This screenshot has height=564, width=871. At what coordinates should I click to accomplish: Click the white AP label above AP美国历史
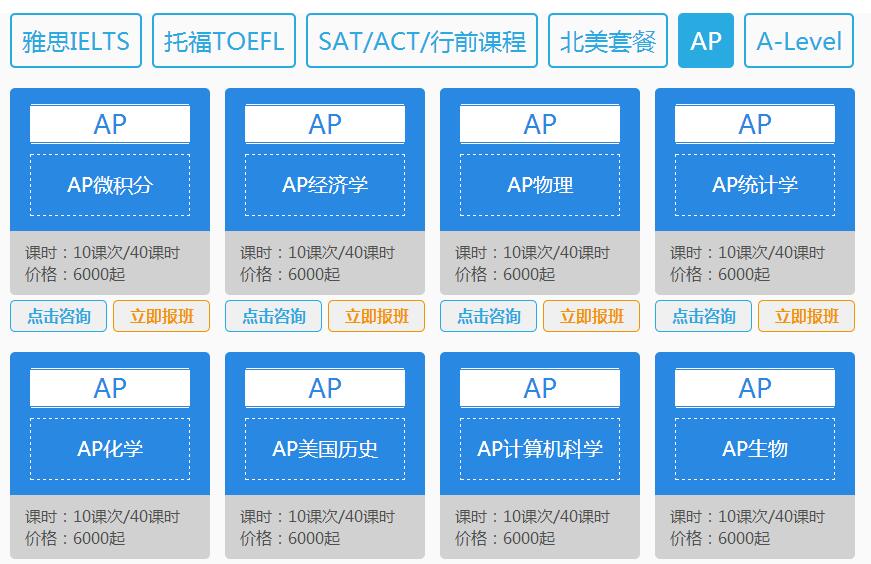click(325, 388)
